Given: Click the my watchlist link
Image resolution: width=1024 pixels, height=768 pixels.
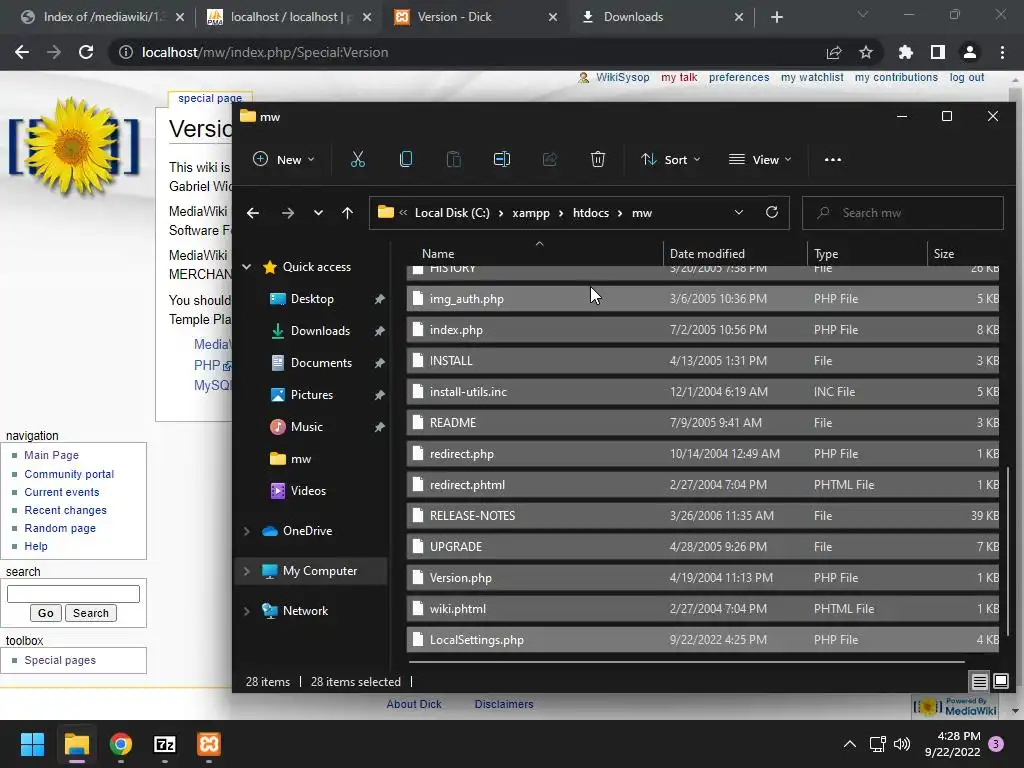Looking at the screenshot, I should tap(812, 77).
